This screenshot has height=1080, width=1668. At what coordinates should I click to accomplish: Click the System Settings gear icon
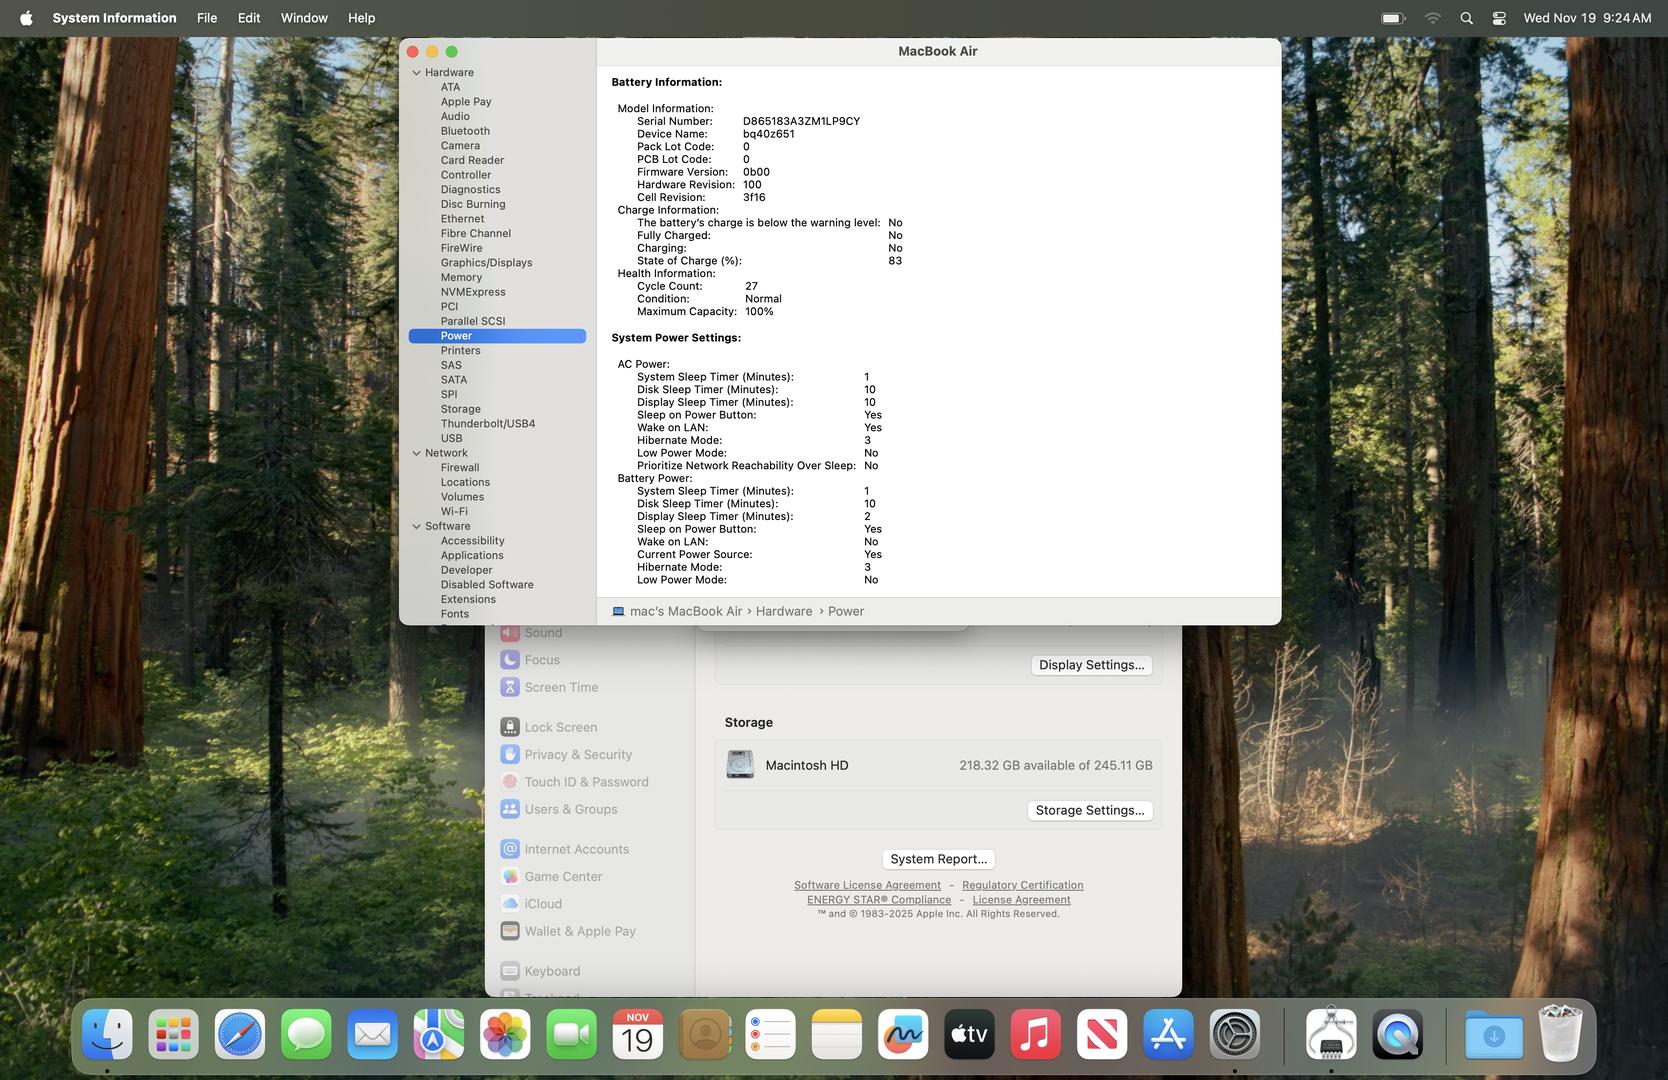[x=1235, y=1035]
